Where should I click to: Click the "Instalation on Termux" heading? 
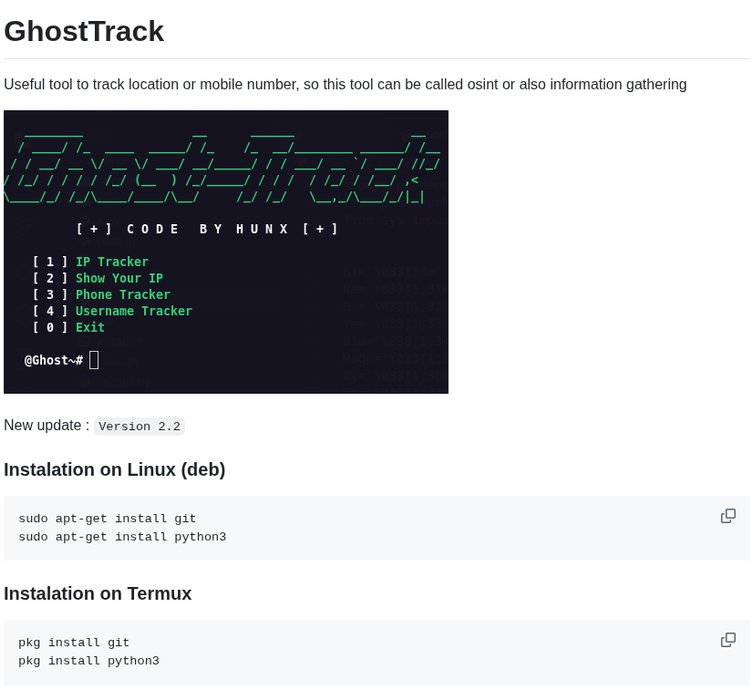[98, 594]
